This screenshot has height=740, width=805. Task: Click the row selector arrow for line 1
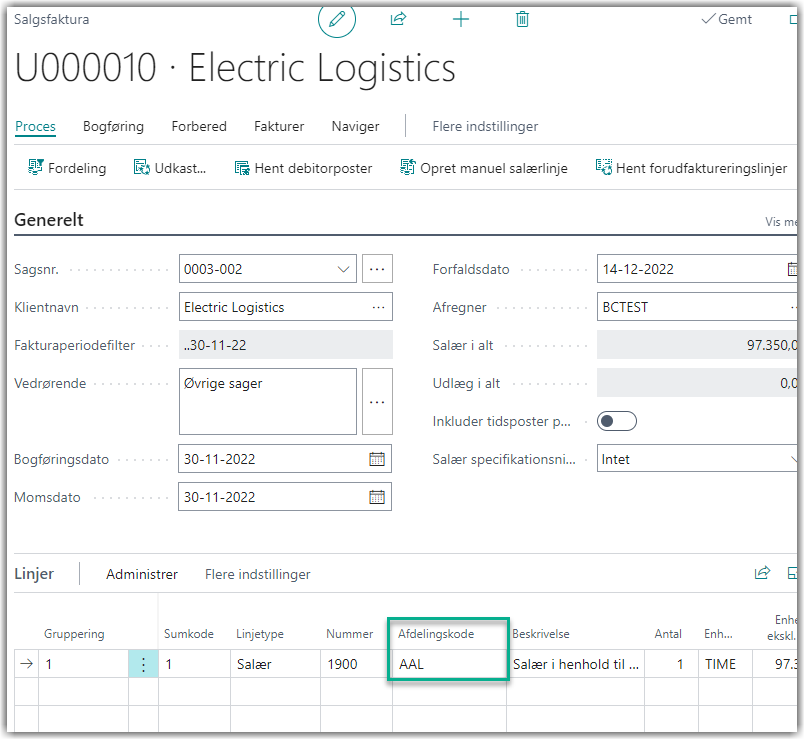point(26,664)
